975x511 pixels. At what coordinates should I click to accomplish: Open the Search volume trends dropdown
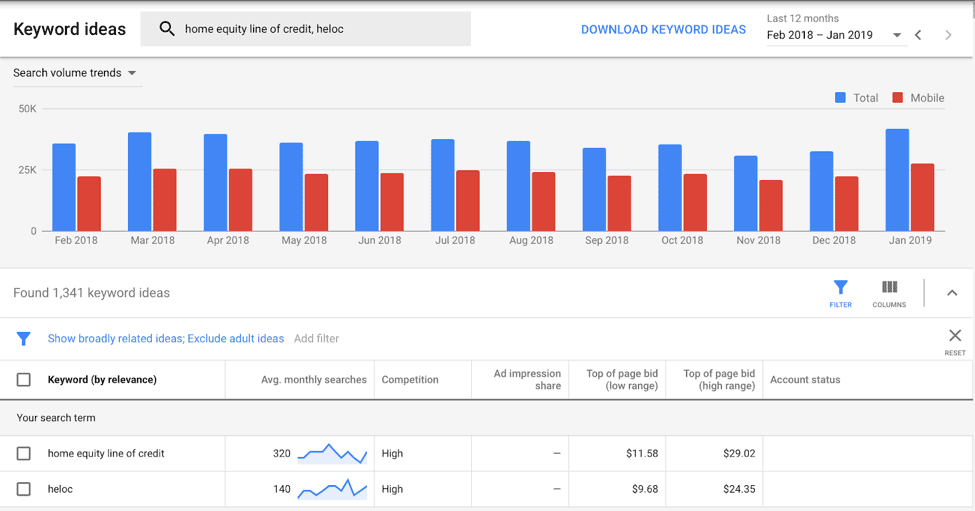75,73
